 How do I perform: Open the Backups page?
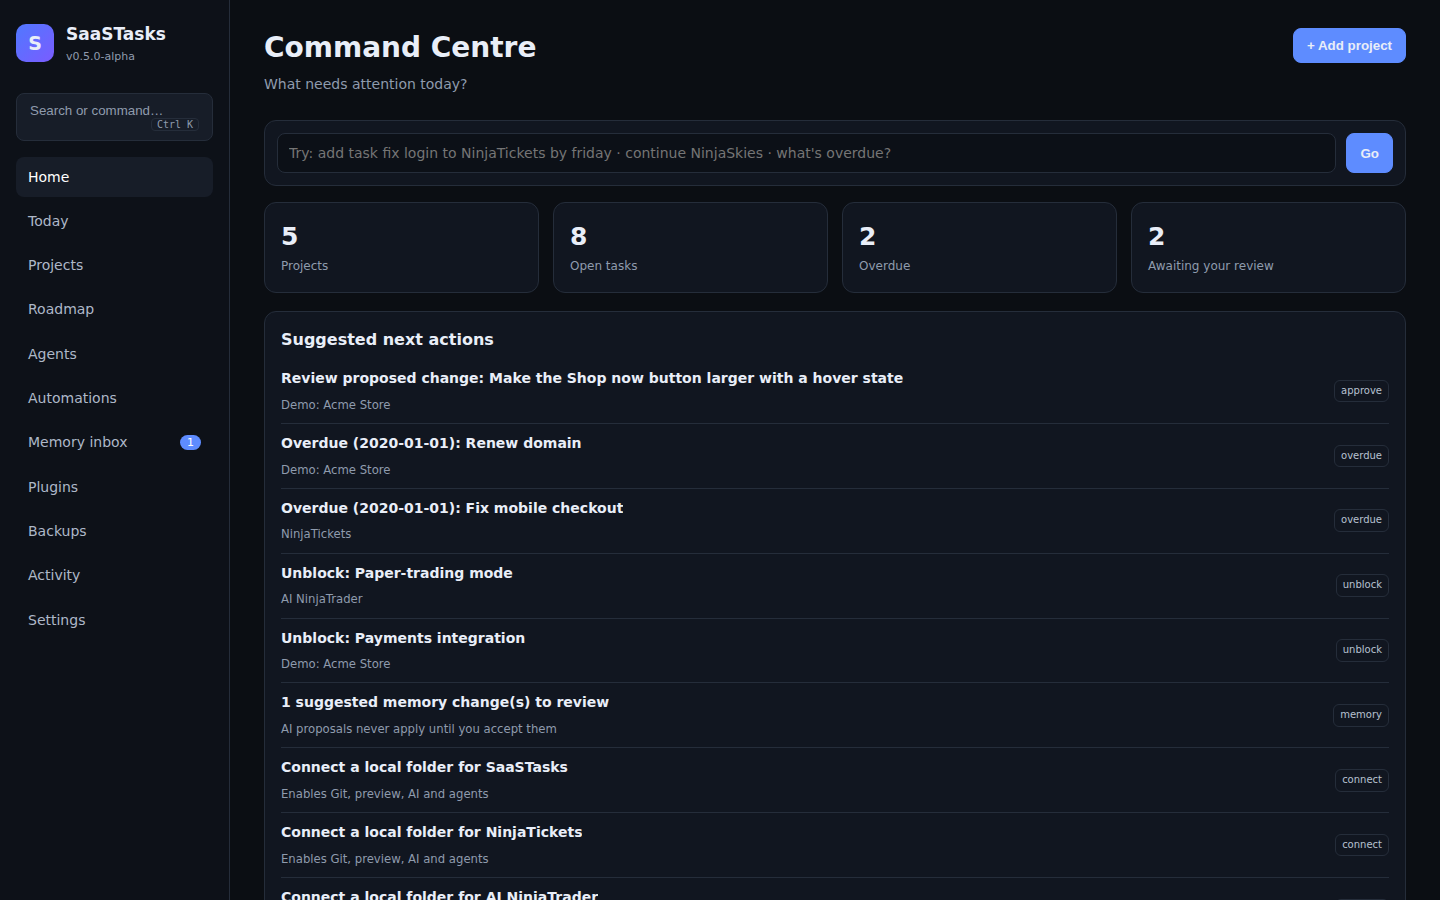[x=114, y=531]
